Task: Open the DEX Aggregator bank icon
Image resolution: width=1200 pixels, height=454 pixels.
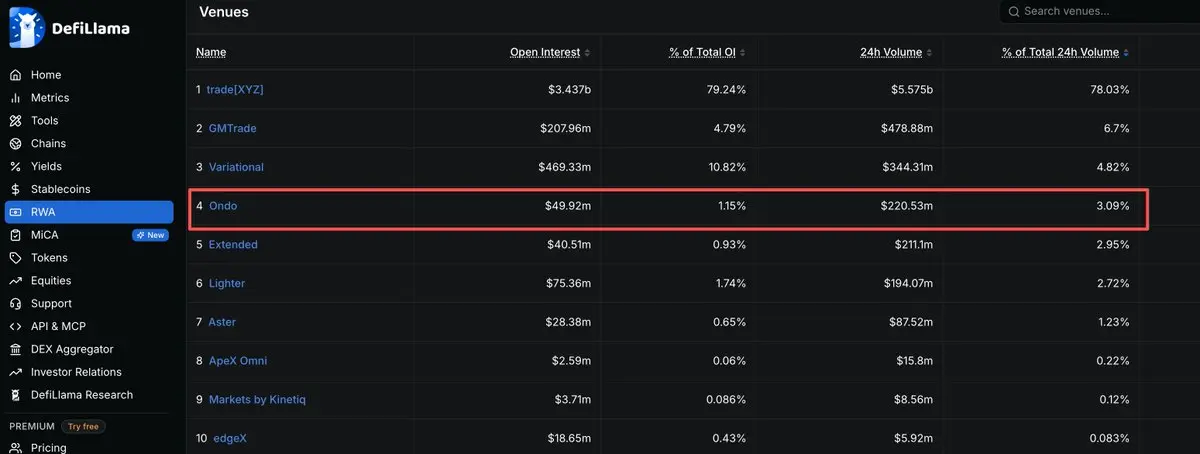Action: [x=15, y=350]
